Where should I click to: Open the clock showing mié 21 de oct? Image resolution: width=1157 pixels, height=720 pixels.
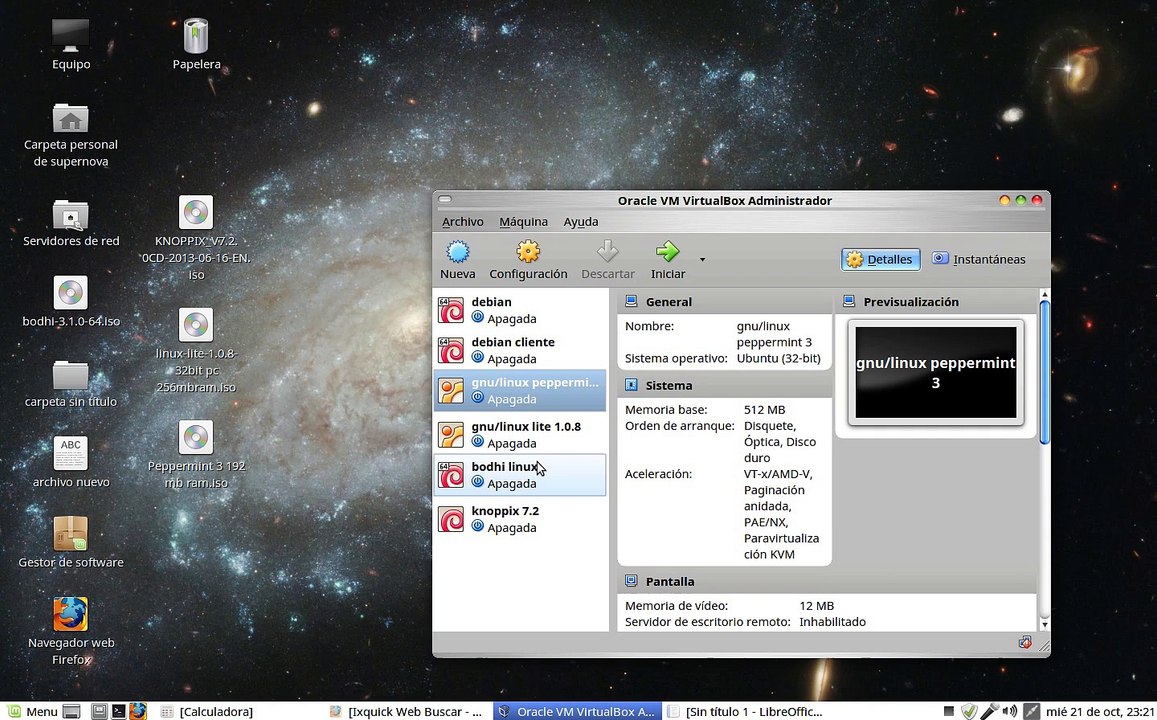1099,711
